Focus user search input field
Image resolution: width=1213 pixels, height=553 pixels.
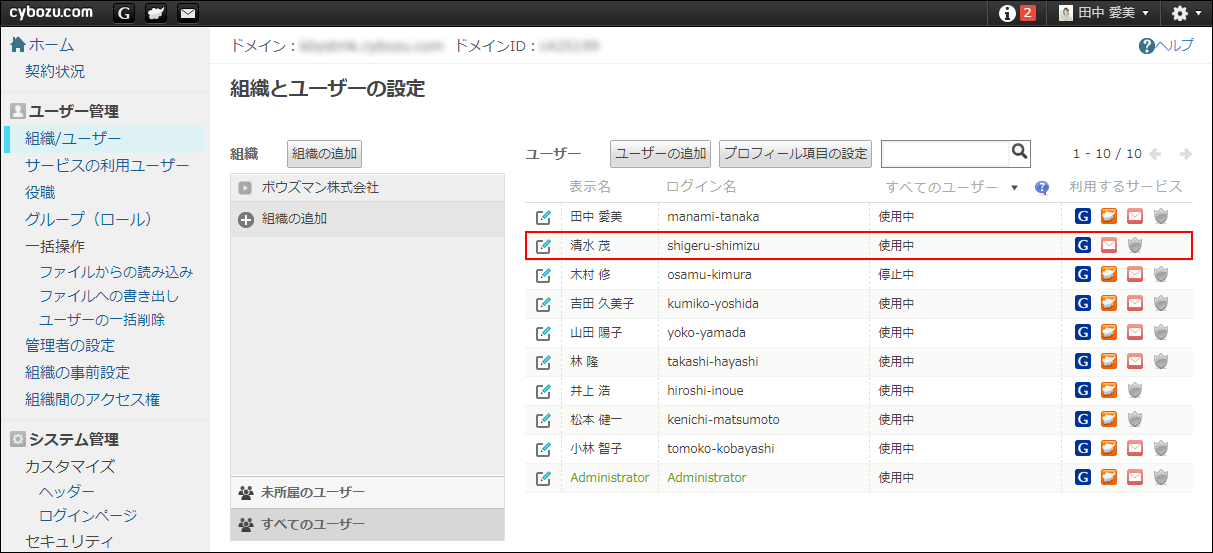[945, 153]
